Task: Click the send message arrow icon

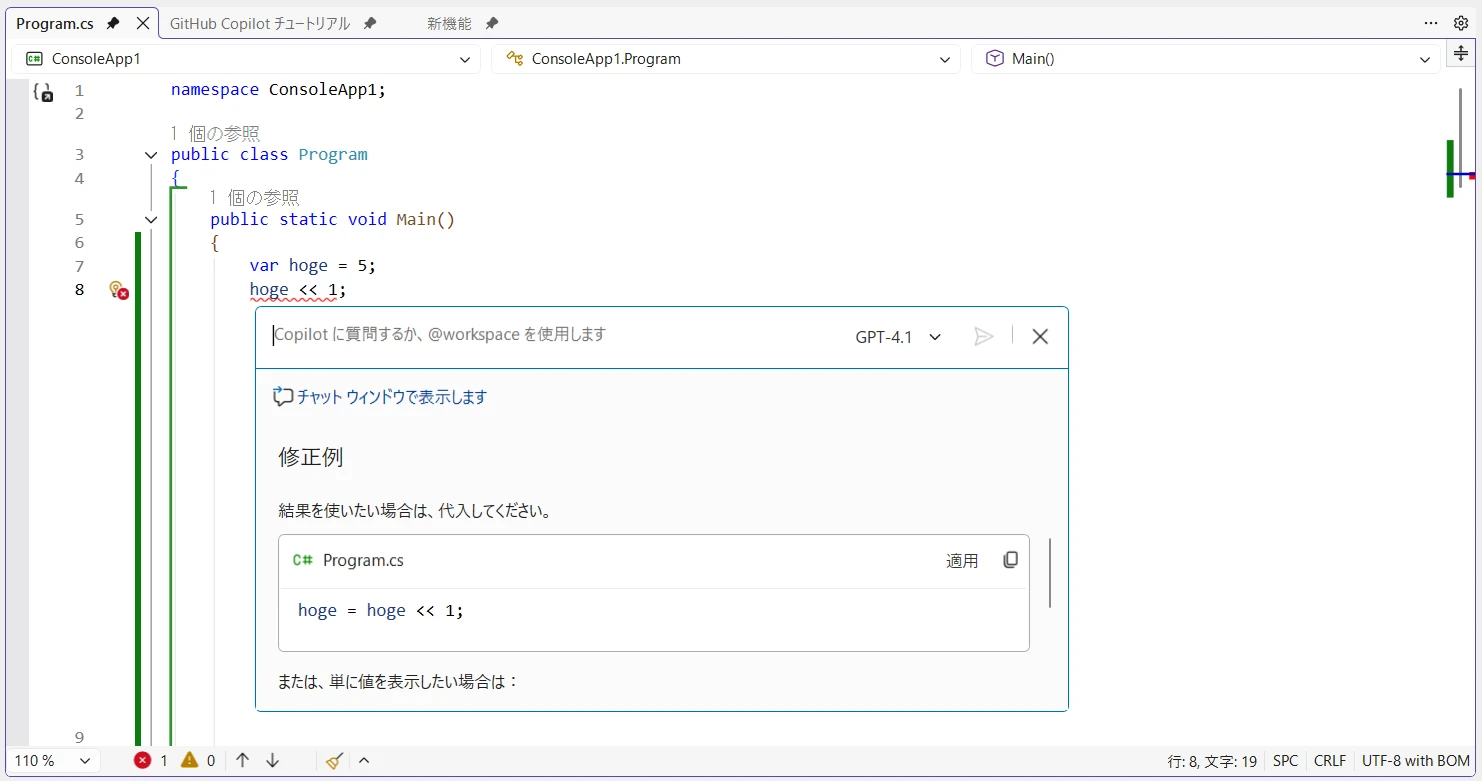Action: tap(983, 337)
